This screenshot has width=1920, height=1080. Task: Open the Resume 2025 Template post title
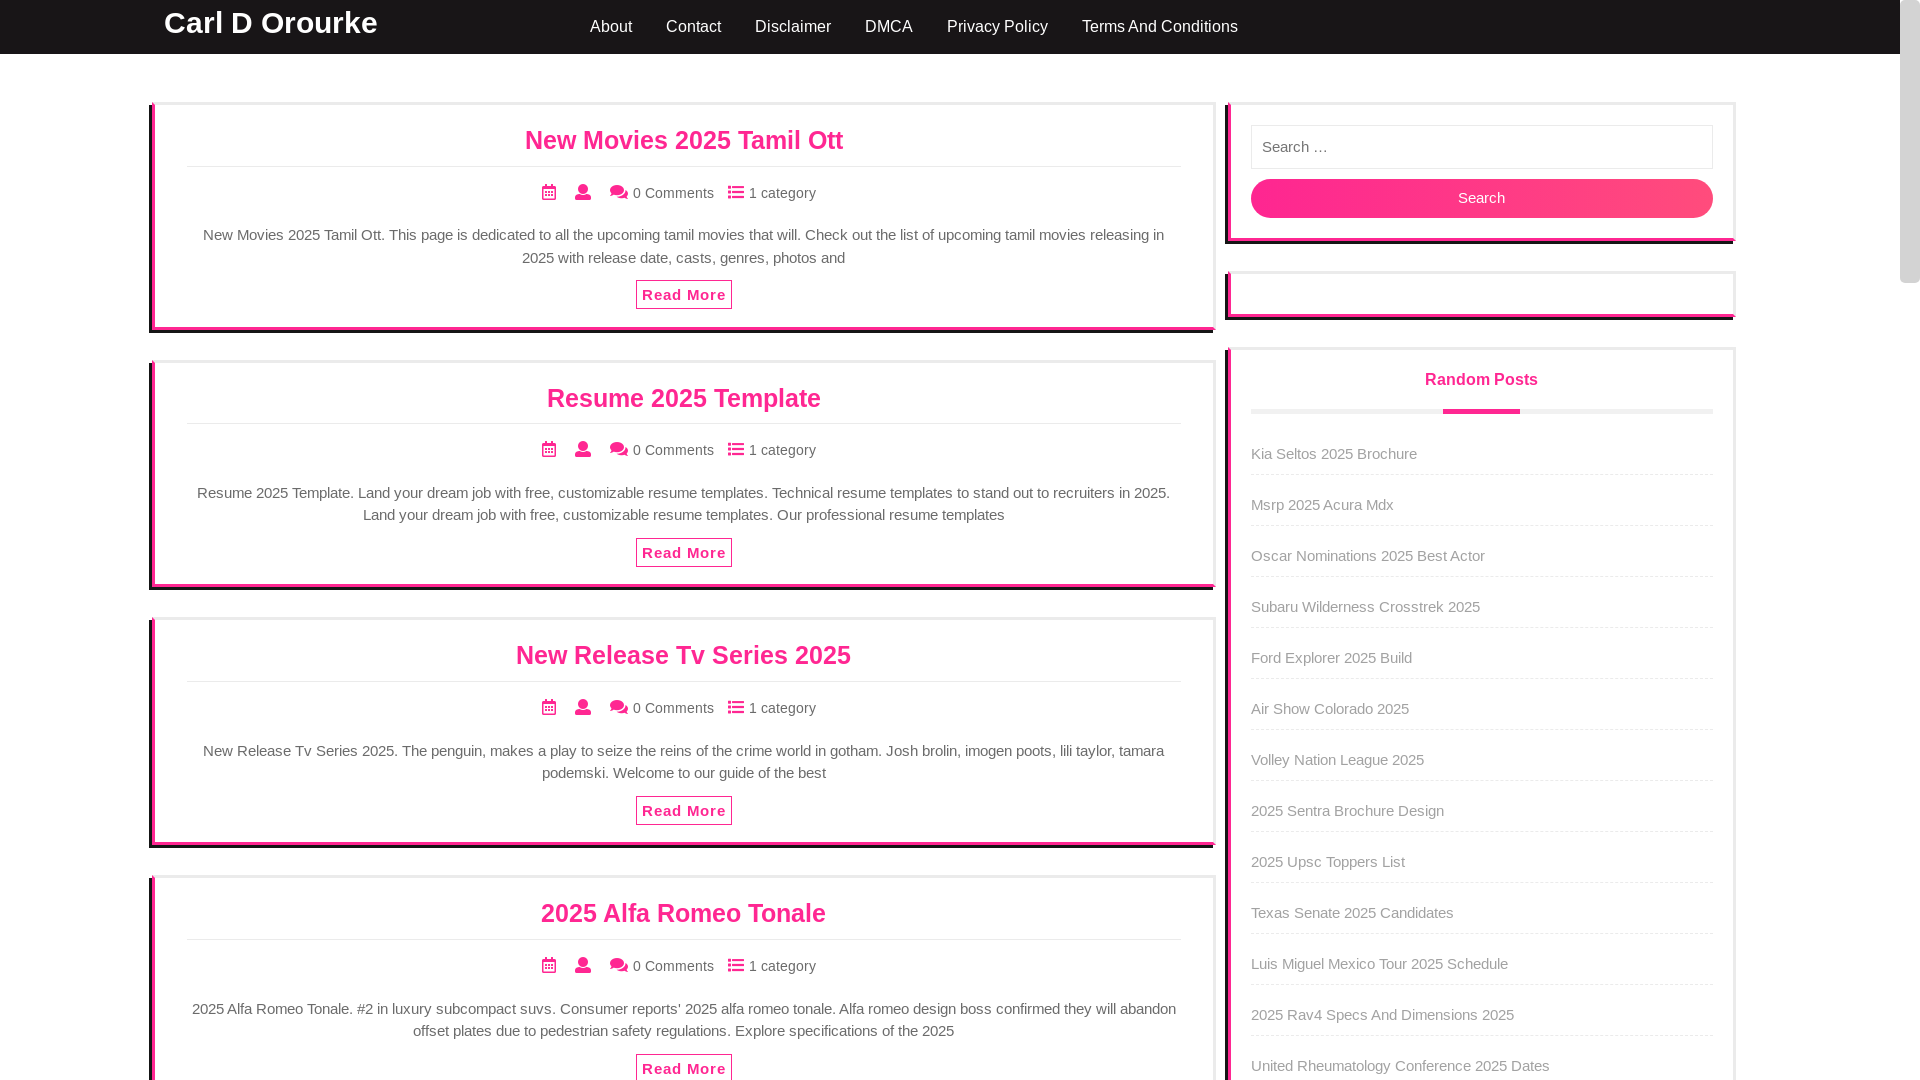click(x=684, y=398)
